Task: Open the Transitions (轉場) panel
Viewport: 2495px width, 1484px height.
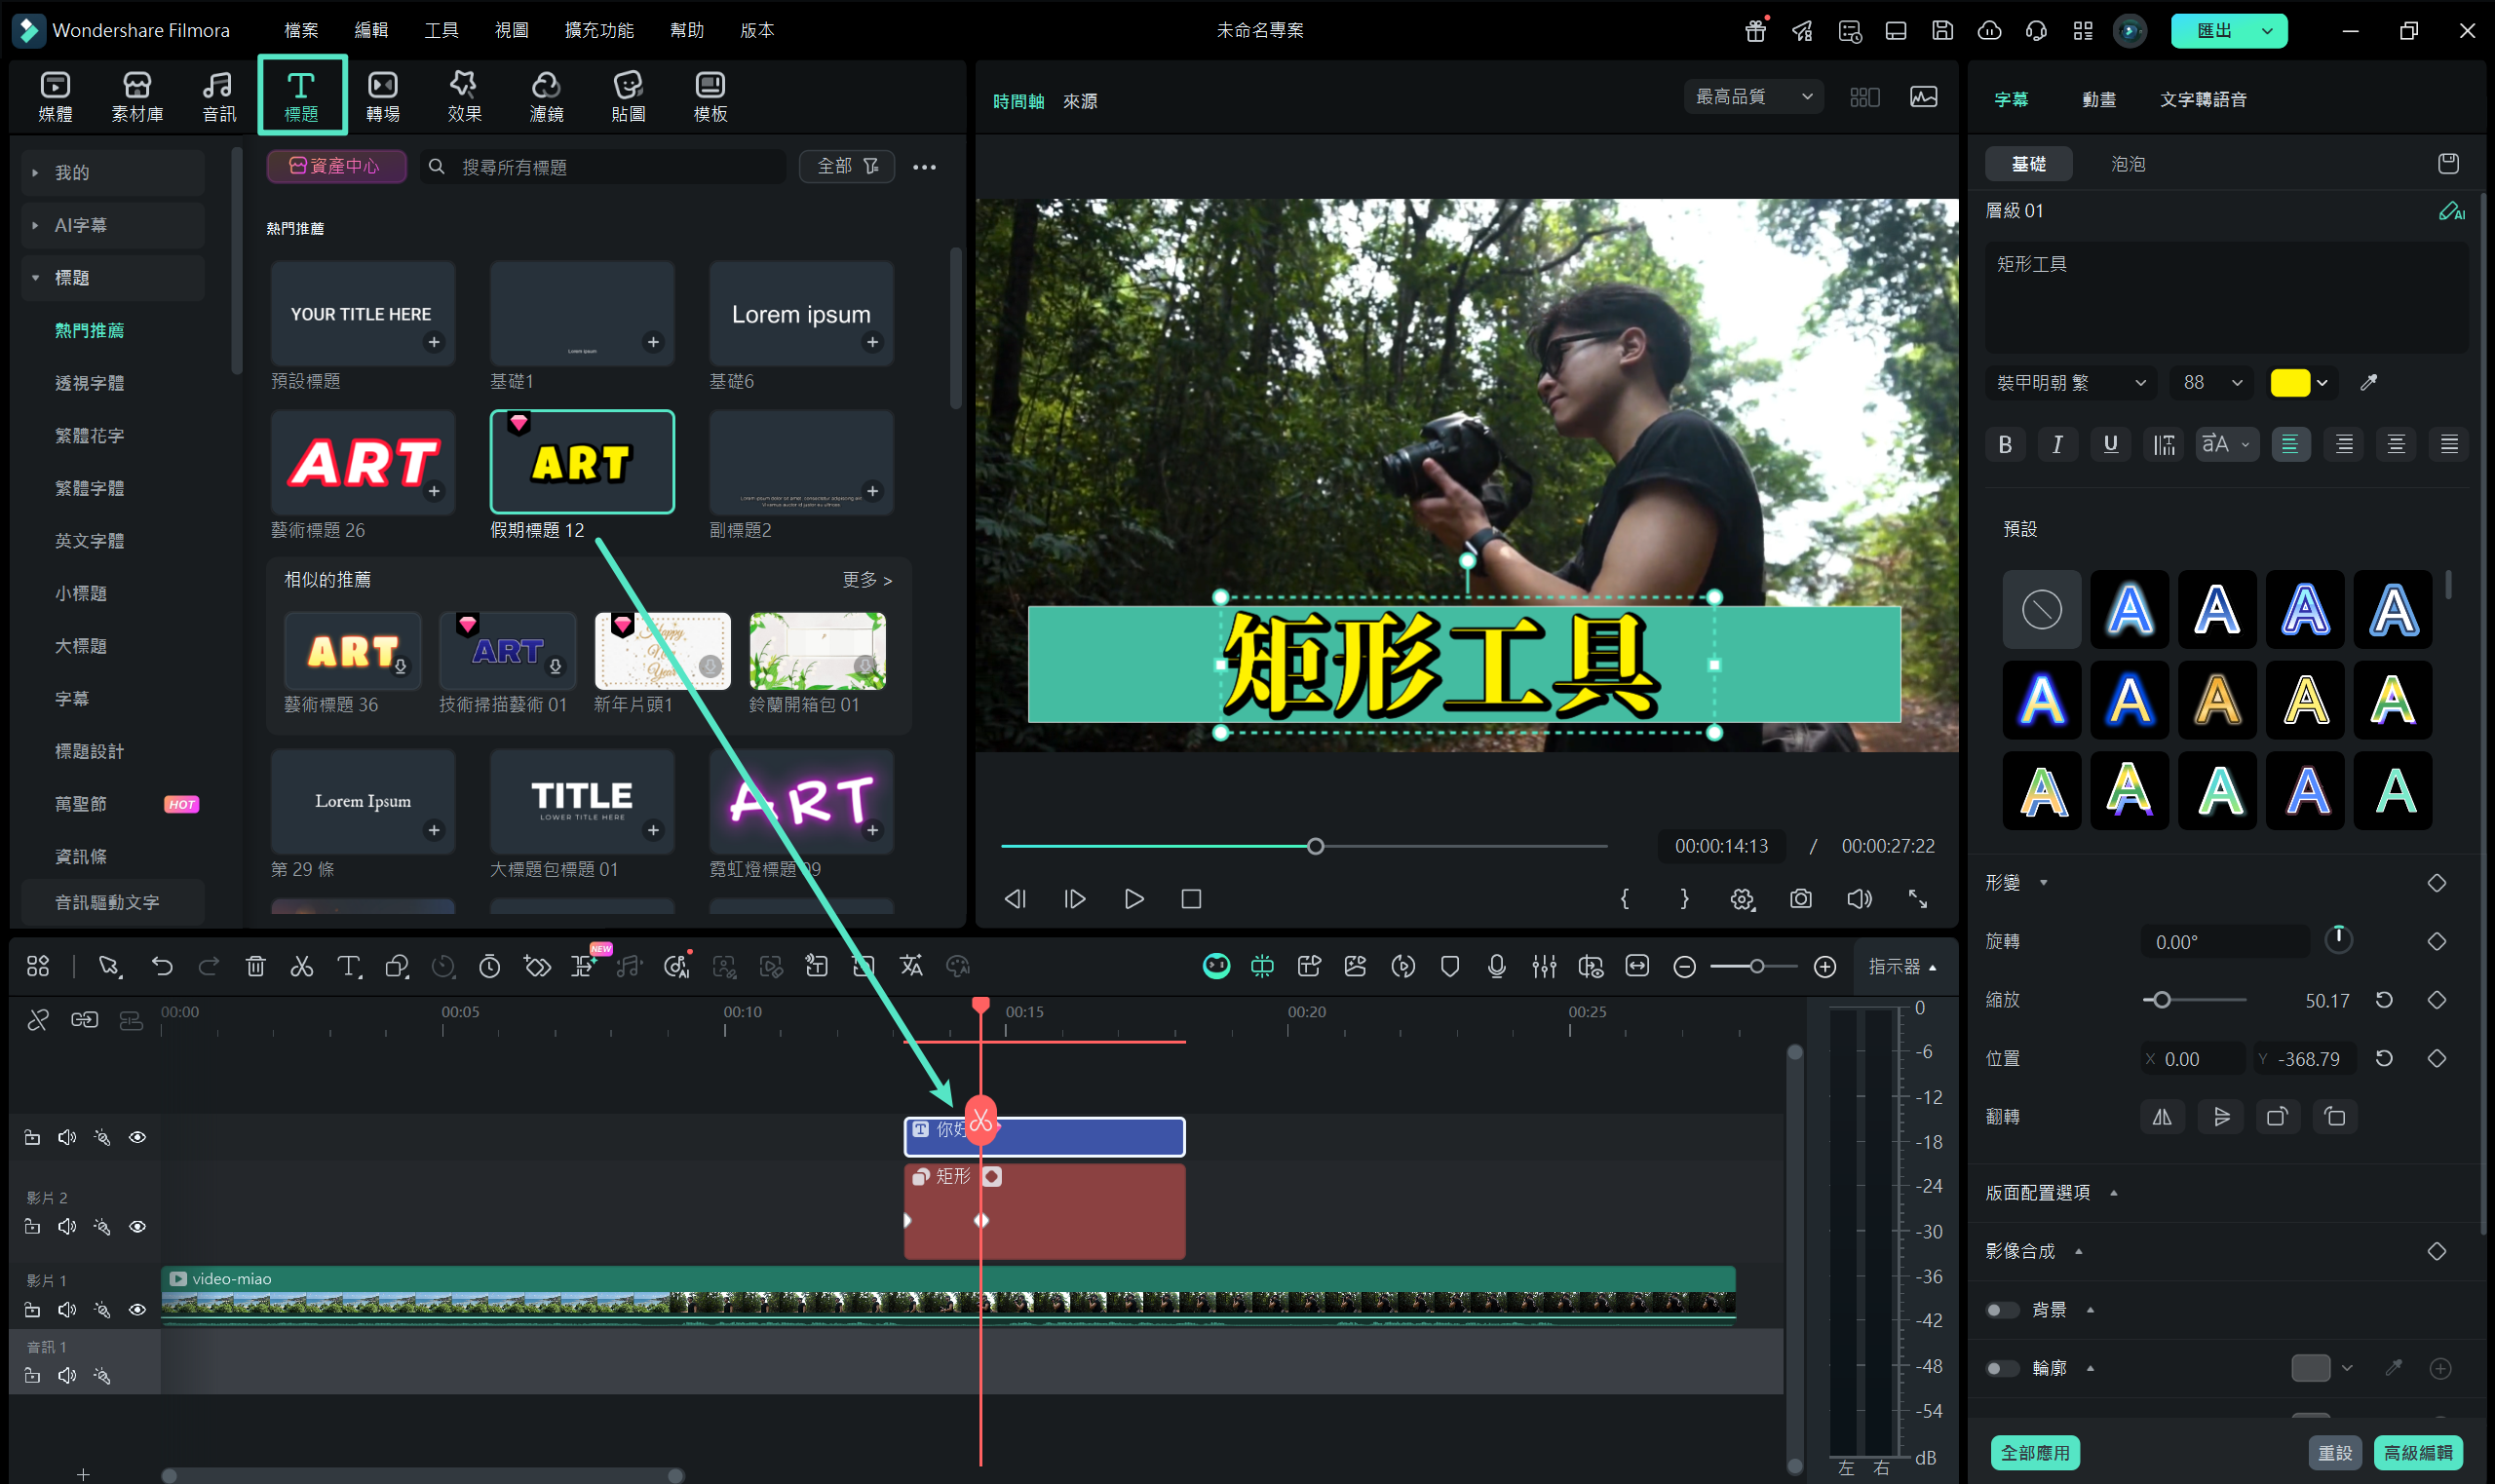Action: point(382,96)
